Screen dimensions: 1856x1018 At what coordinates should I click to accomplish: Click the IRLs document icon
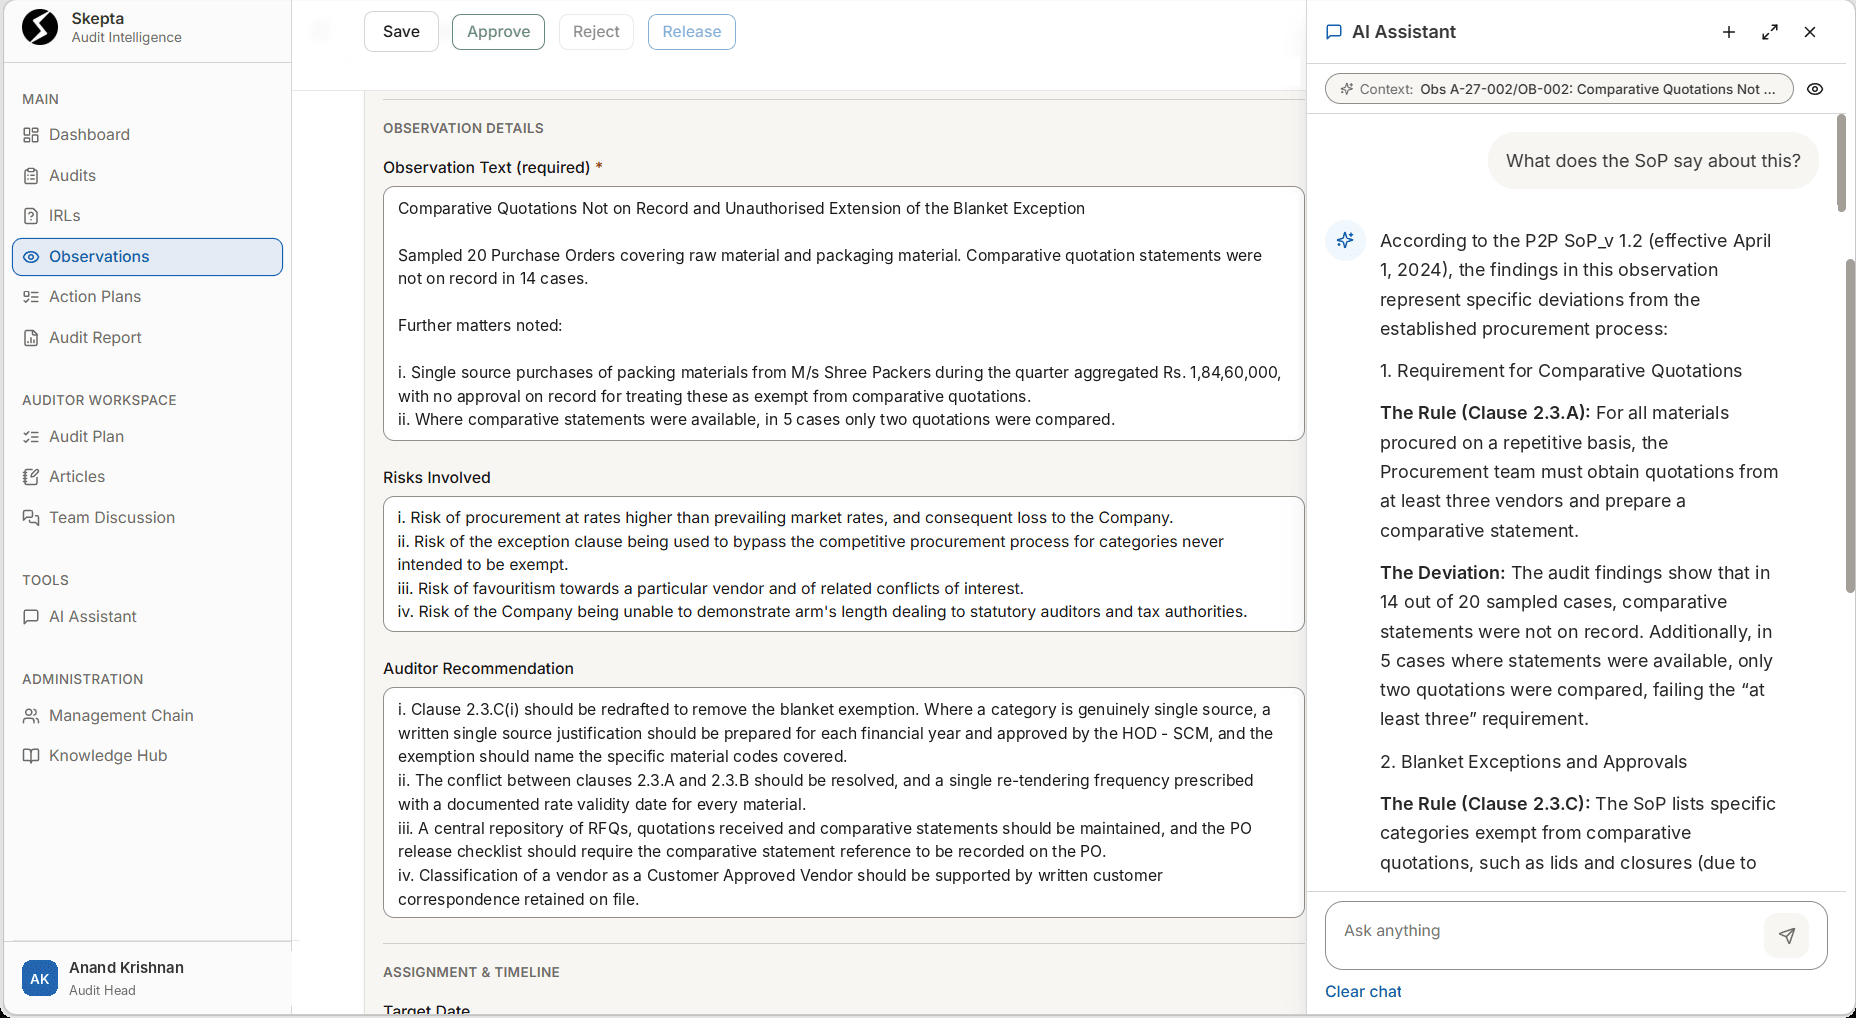(x=31, y=216)
